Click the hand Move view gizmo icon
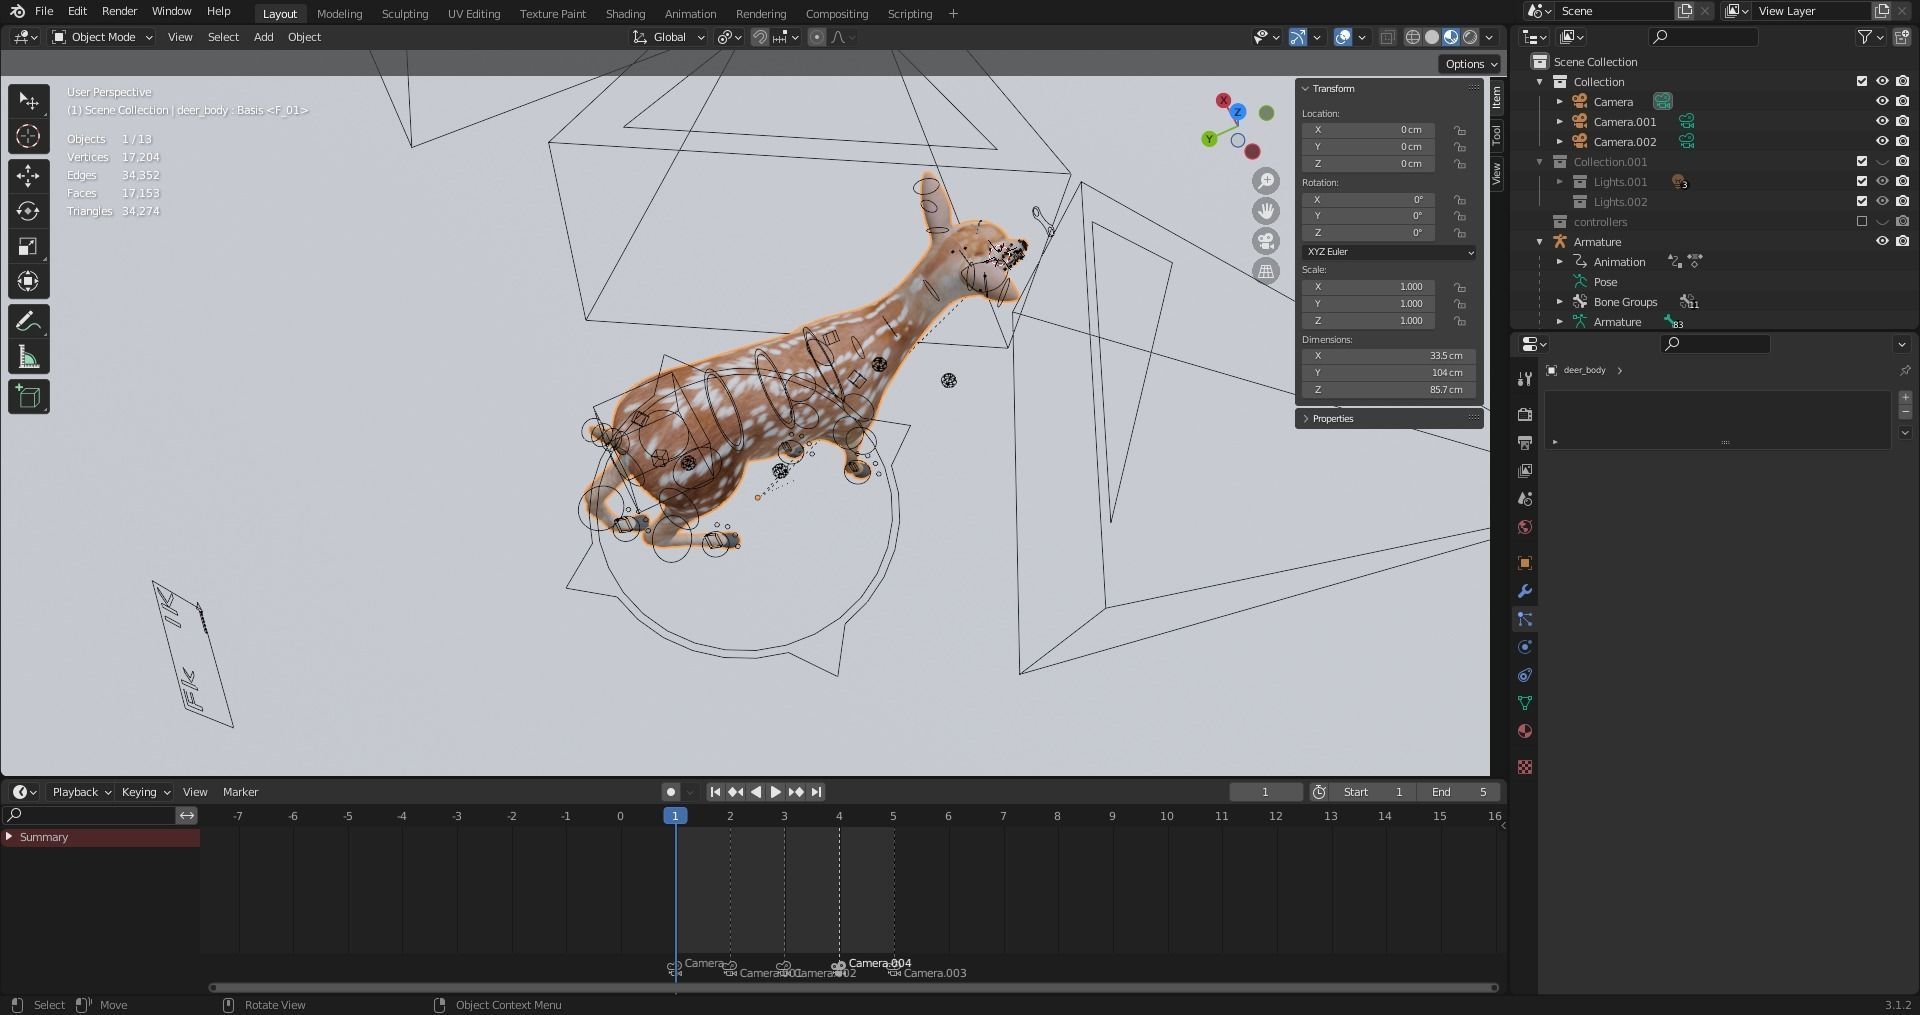The width and height of the screenshot is (1920, 1015). (x=1266, y=211)
